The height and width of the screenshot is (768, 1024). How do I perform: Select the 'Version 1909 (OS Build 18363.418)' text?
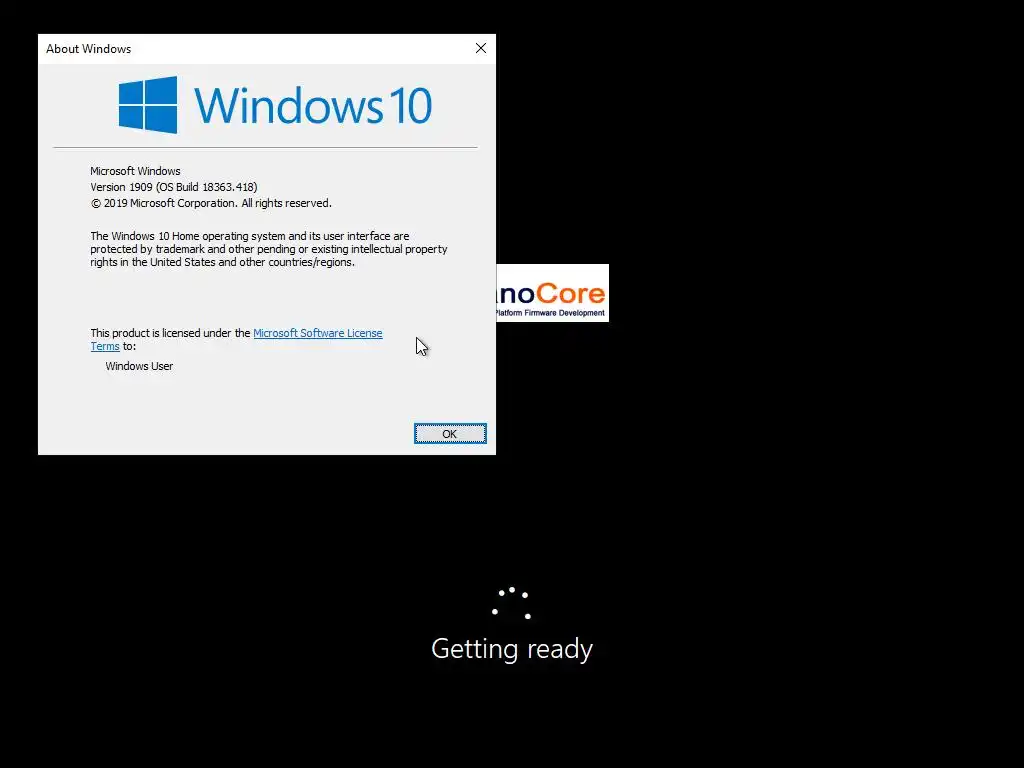point(174,187)
